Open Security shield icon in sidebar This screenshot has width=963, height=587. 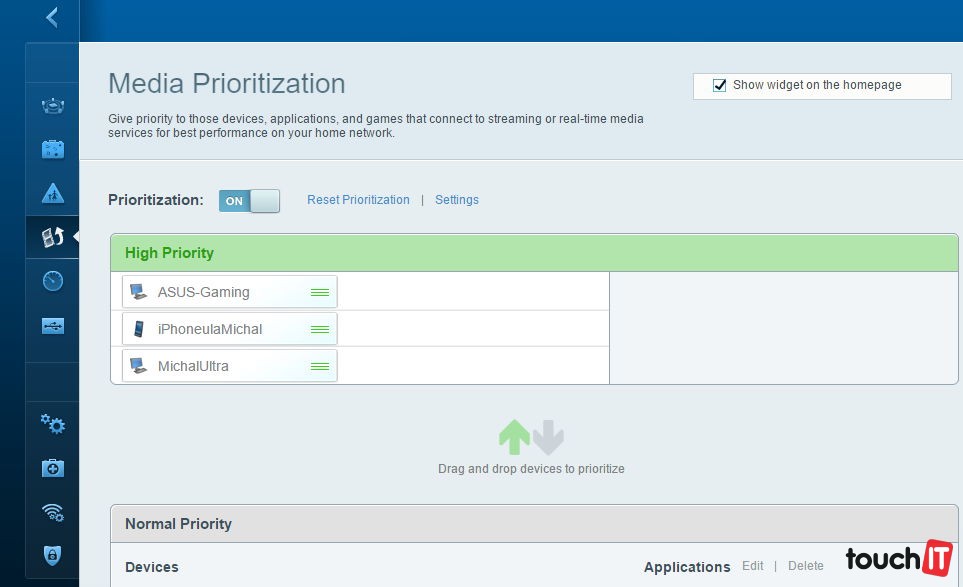[x=53, y=555]
